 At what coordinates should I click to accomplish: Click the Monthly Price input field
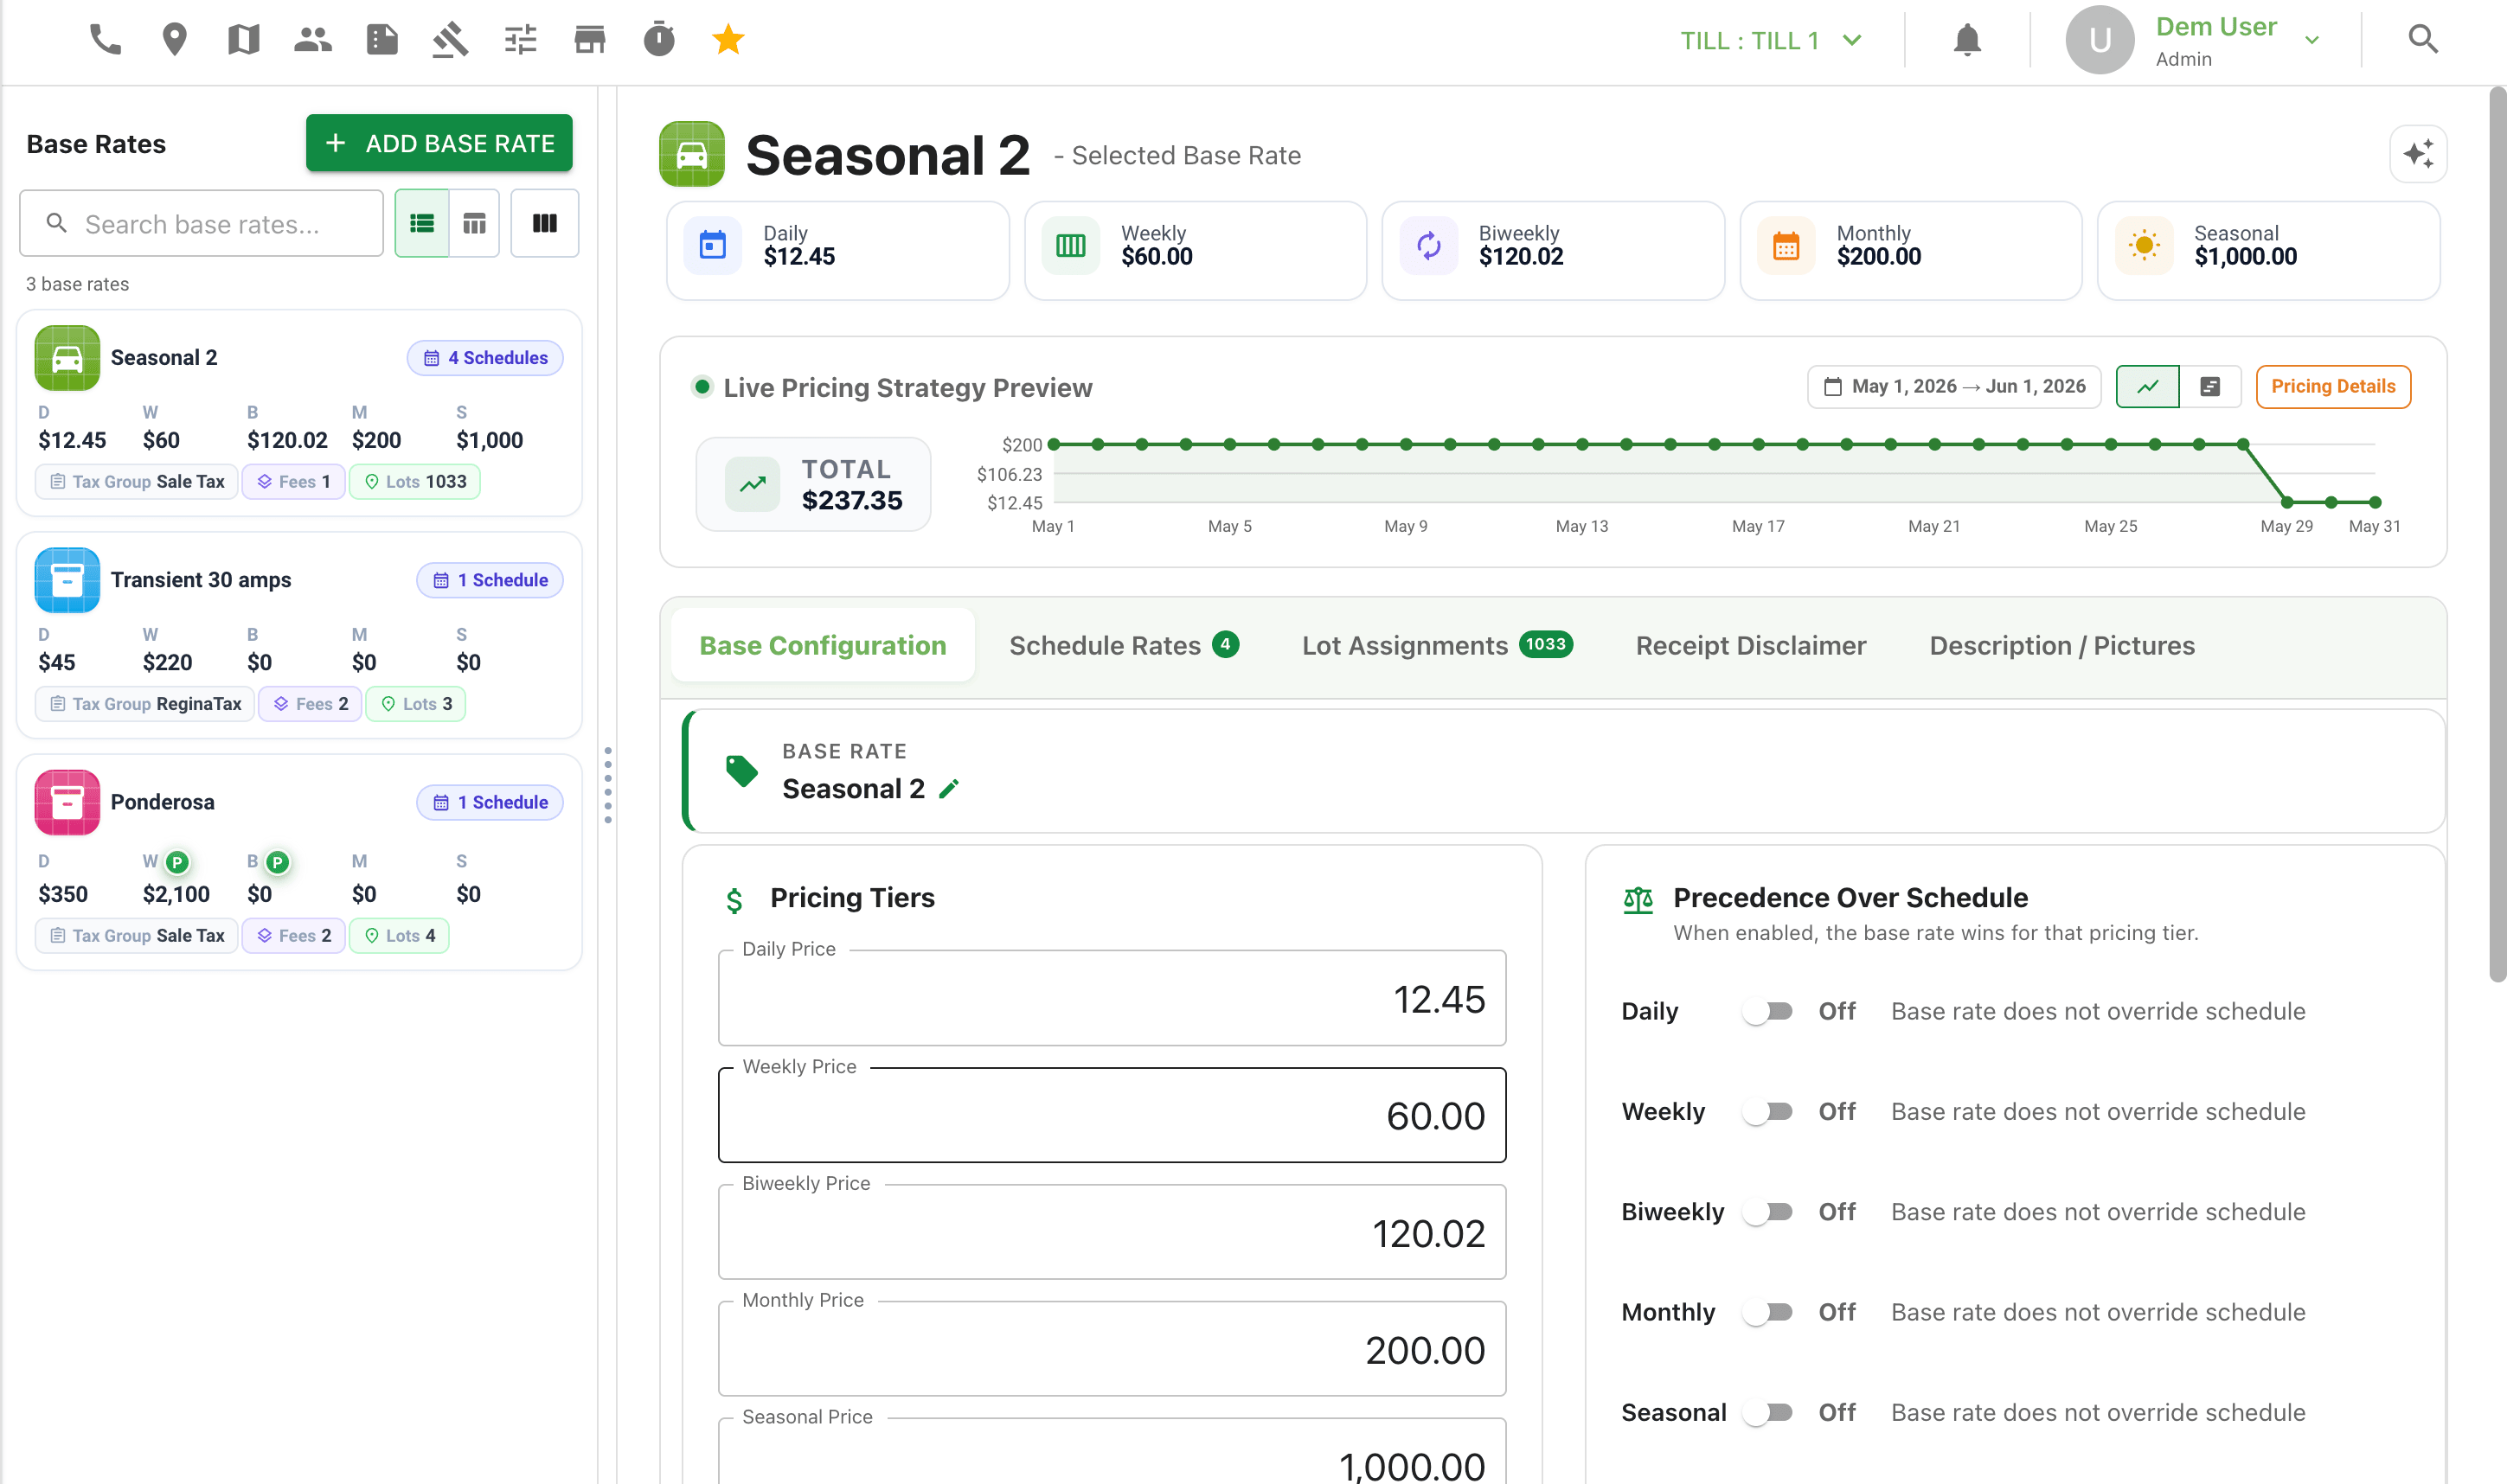[1112, 1349]
